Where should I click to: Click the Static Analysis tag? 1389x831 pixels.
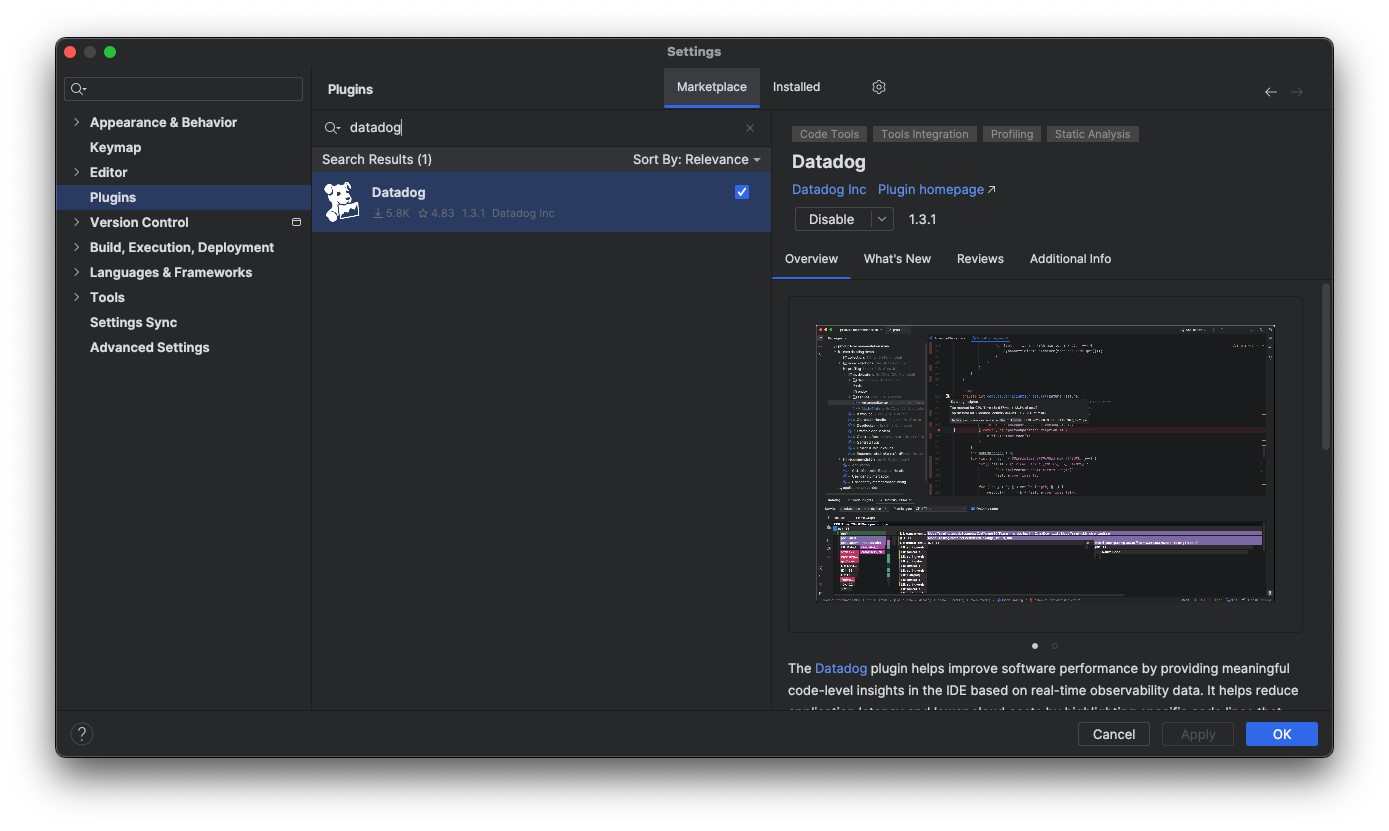1092,134
